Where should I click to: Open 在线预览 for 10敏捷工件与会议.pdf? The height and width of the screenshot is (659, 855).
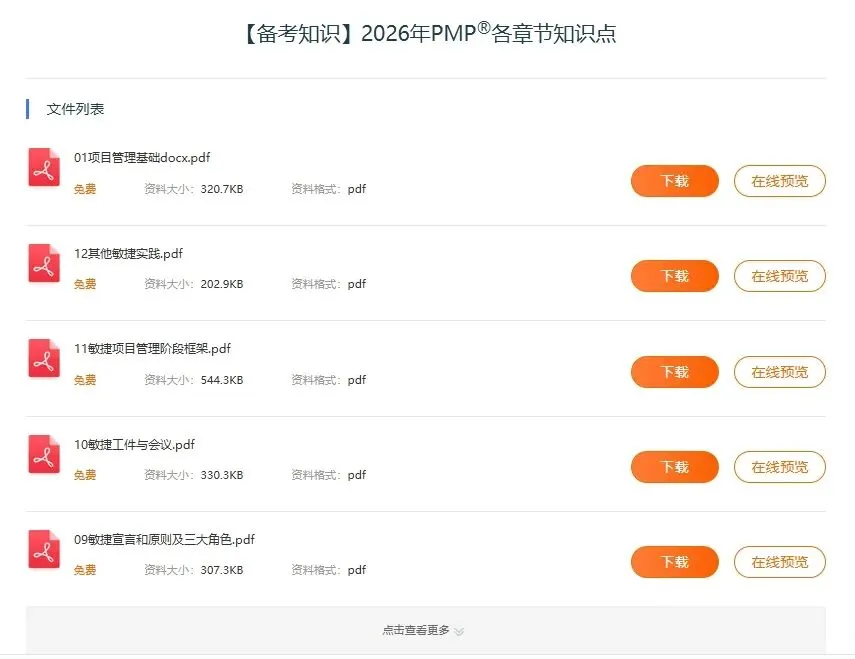780,467
